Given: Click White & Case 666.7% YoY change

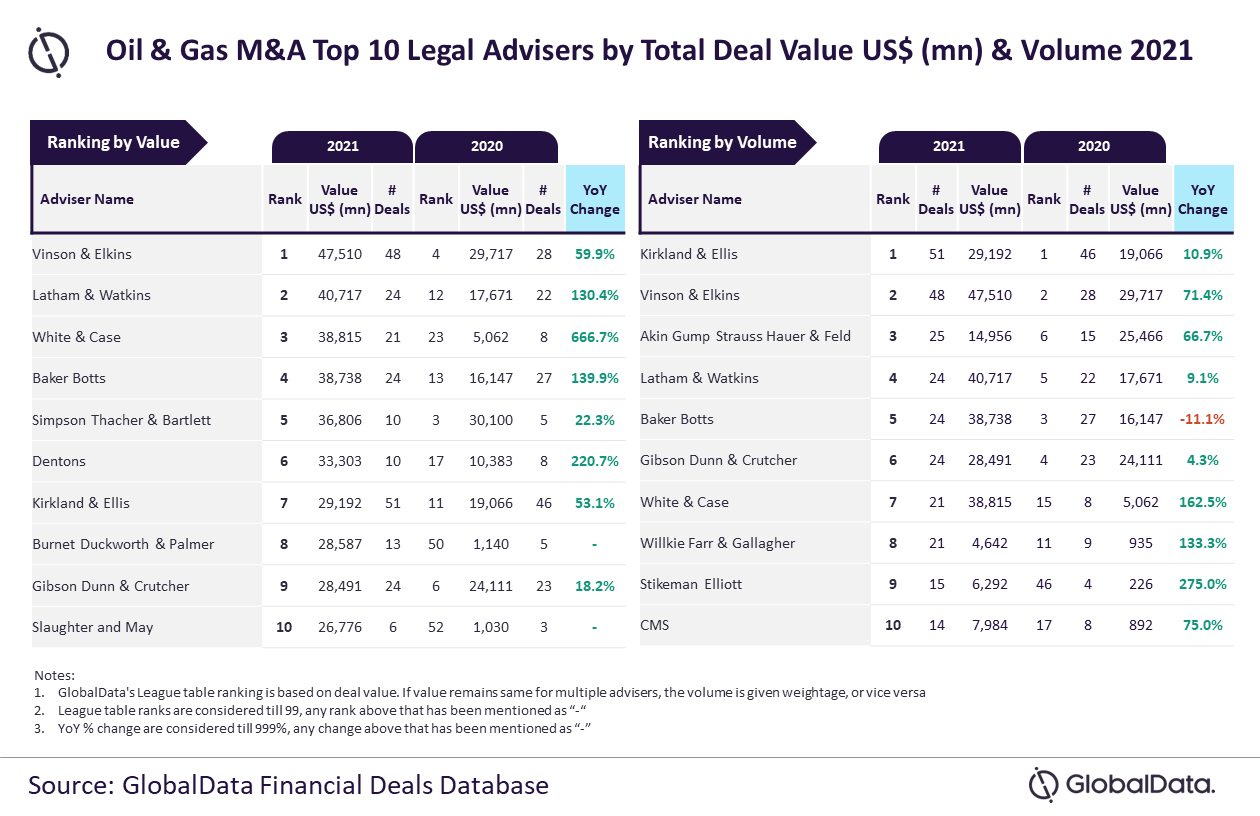Looking at the screenshot, I should click(596, 337).
